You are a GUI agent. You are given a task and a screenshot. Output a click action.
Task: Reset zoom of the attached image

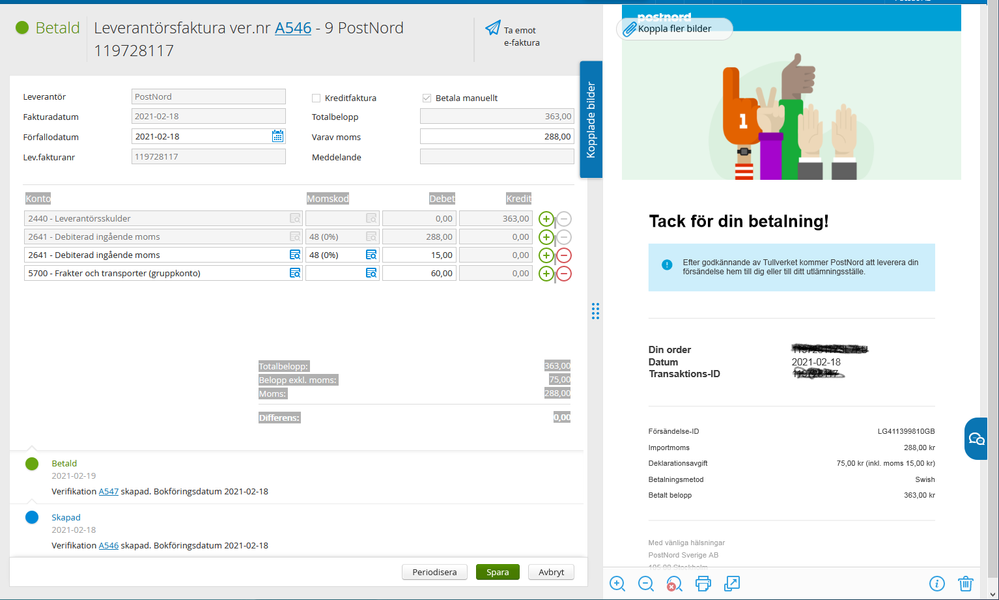674,583
